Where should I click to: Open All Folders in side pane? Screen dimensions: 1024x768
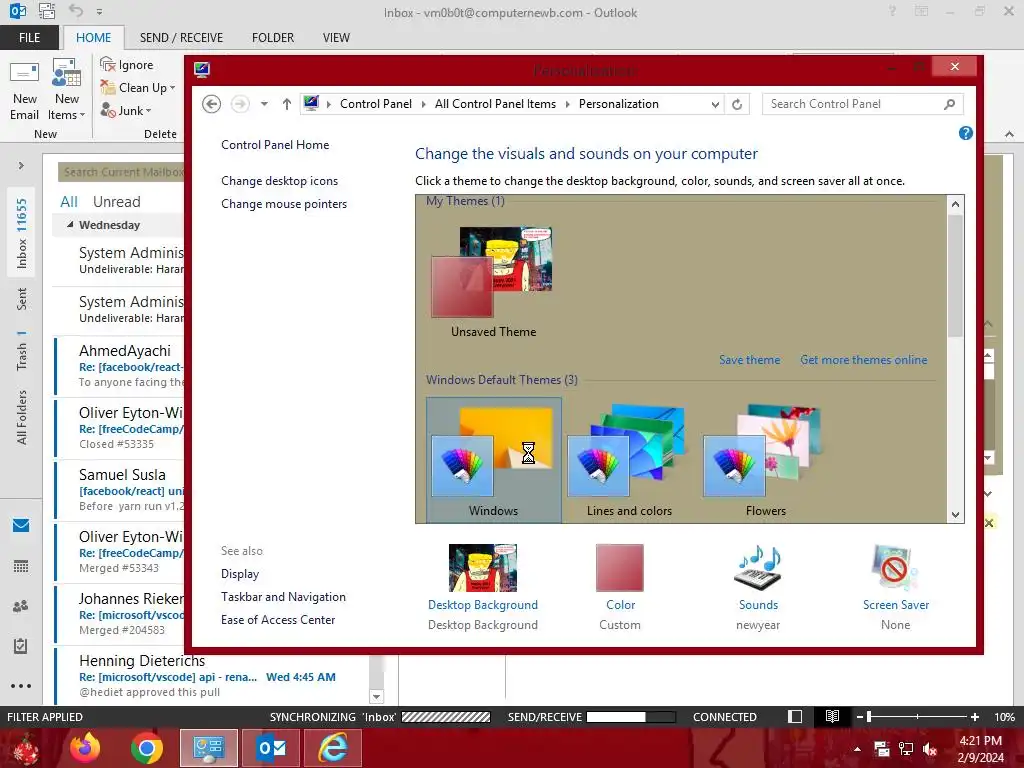point(22,417)
